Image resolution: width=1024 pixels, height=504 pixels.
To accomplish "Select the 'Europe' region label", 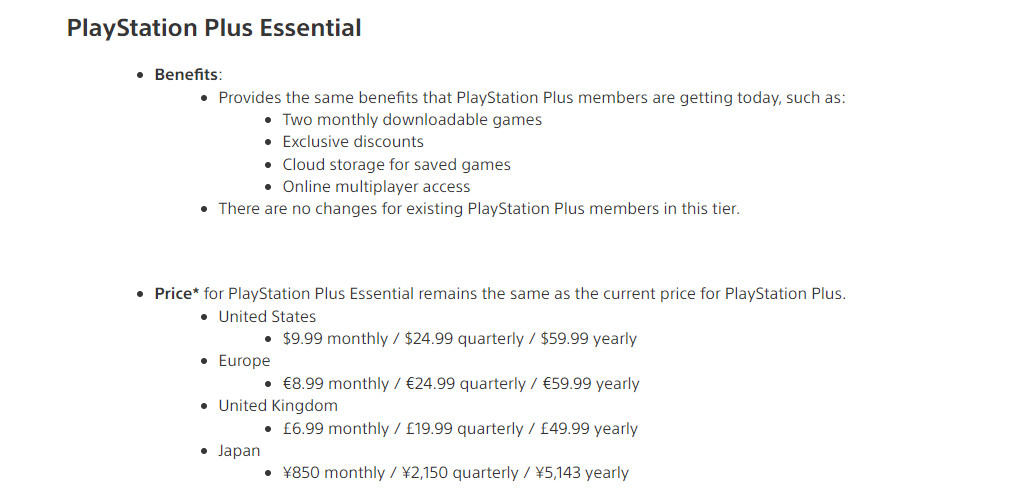I will coord(244,361).
